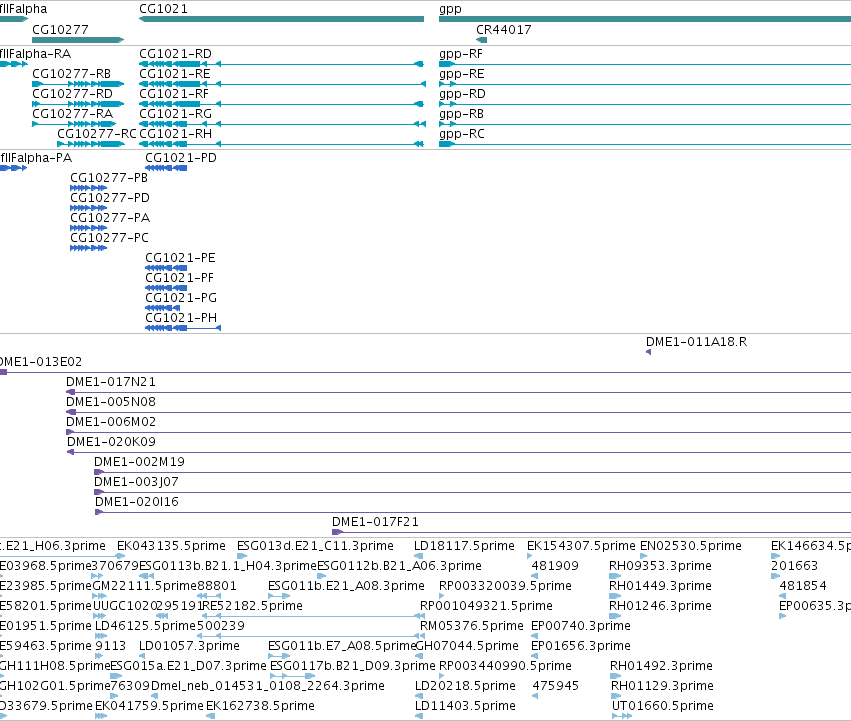Select the fIIFalpha gene label
This screenshot has height=721, width=851.
click(x=23, y=9)
